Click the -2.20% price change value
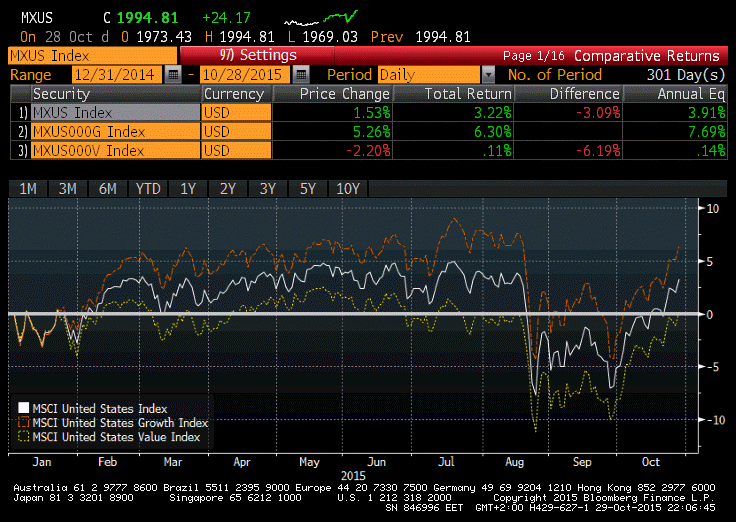 click(368, 151)
